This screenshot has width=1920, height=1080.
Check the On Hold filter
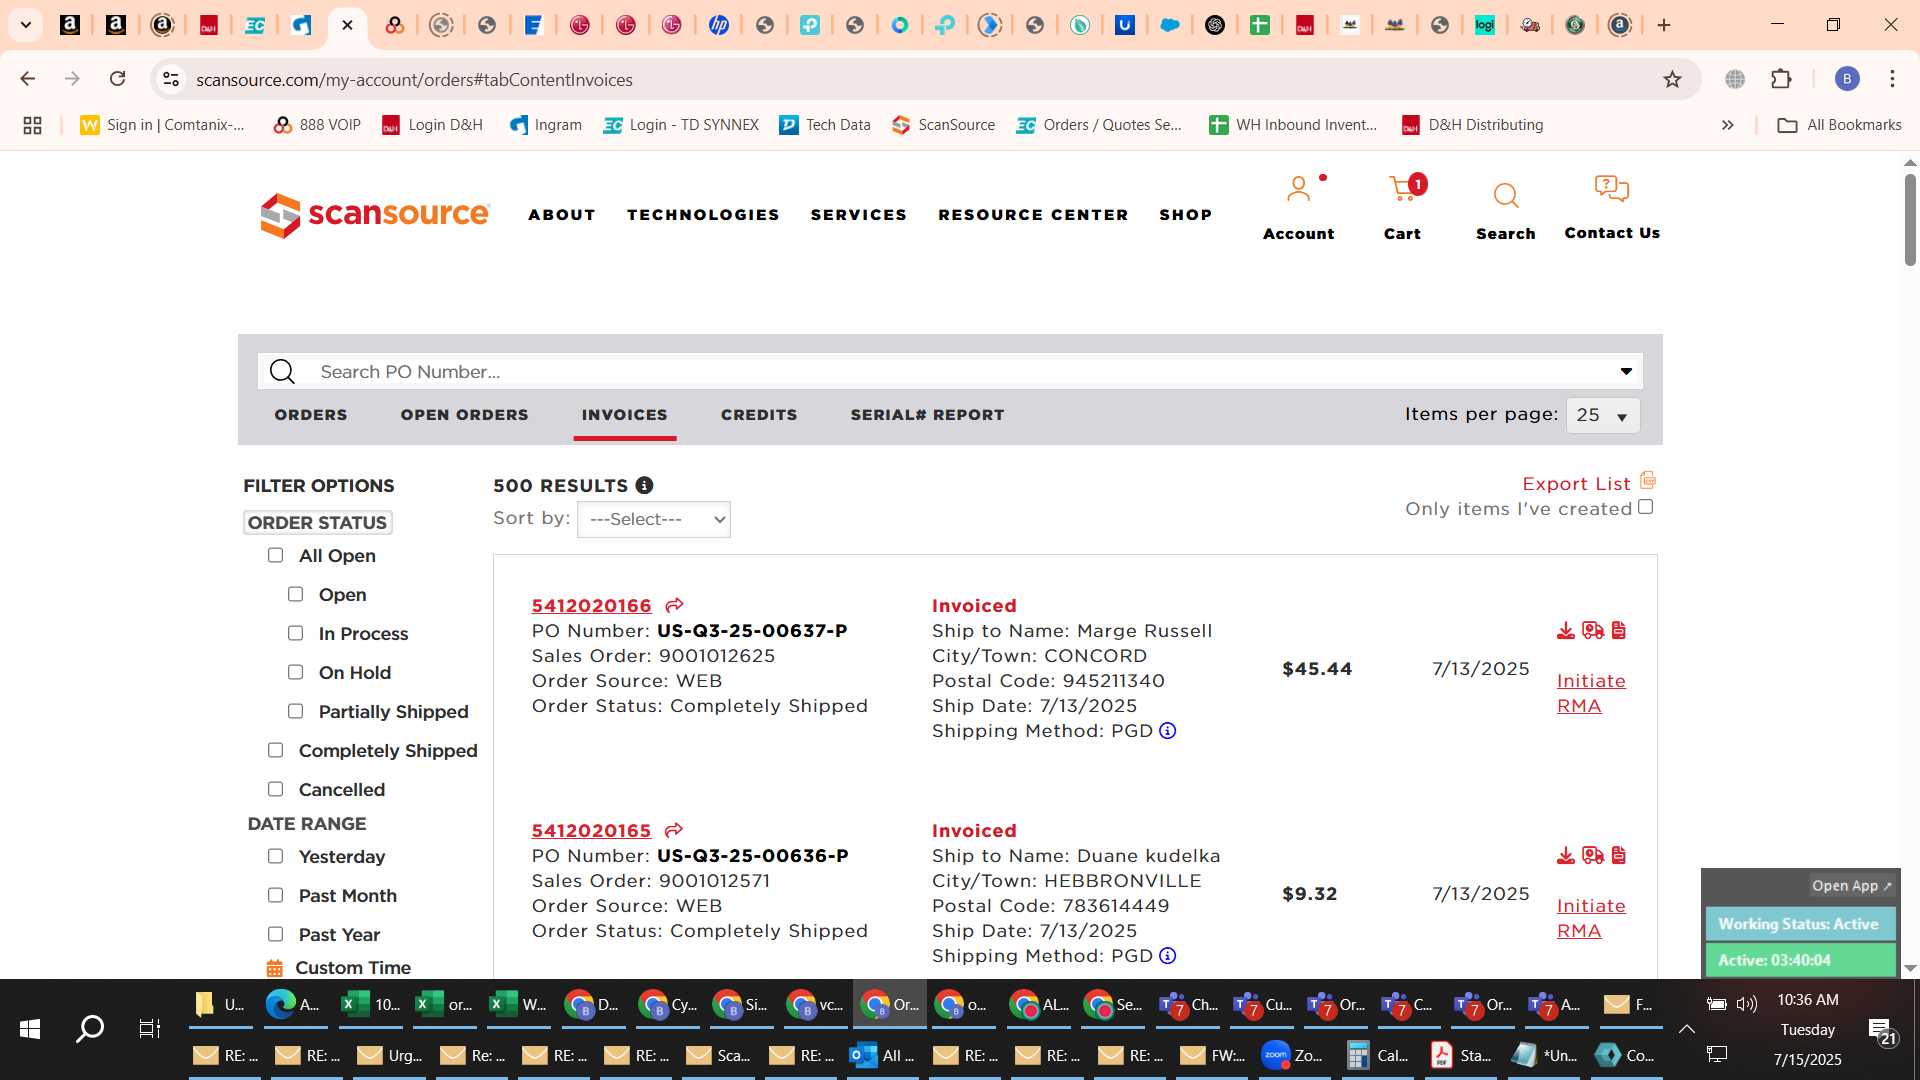coord(295,672)
